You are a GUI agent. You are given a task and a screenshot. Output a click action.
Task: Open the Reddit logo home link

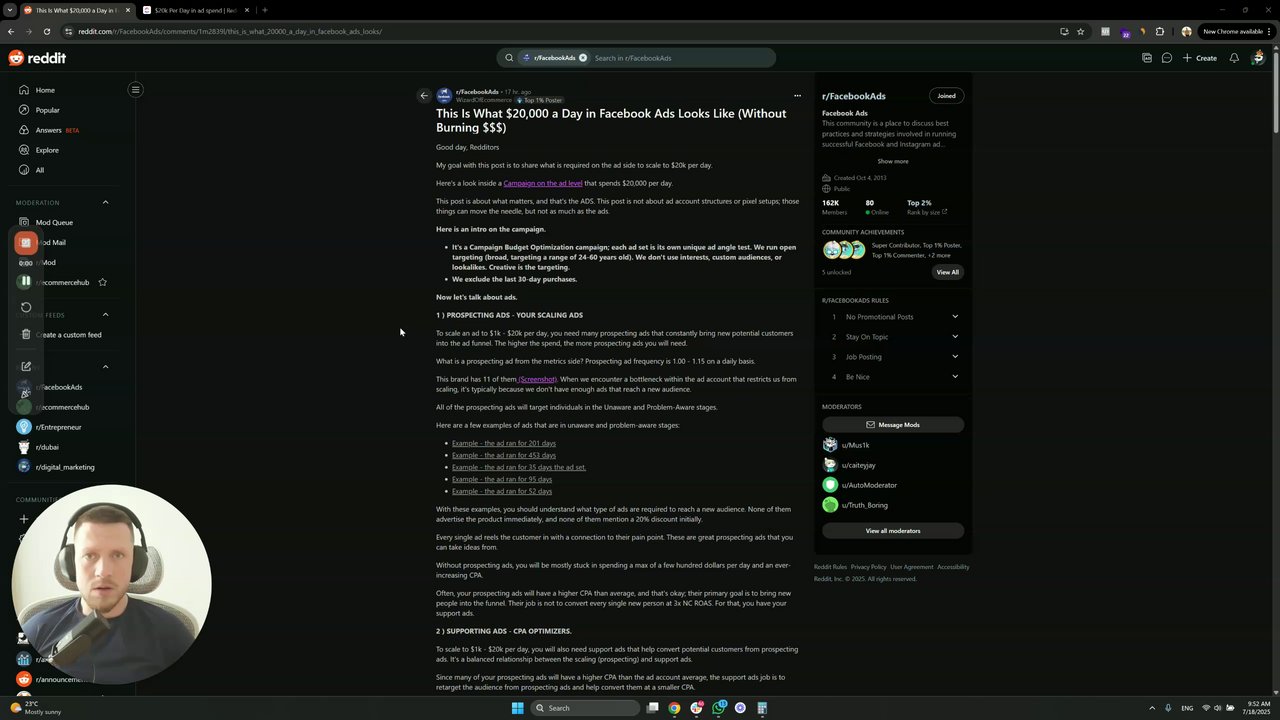pos(37,58)
